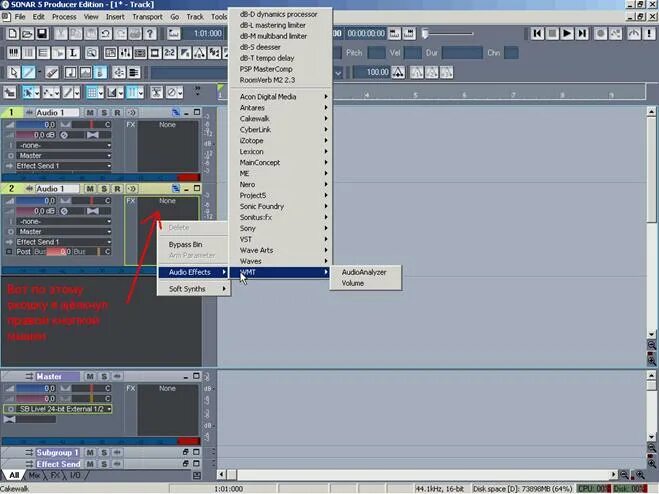
Task: Open Soft Synths submenu entry
Action: 193,289
